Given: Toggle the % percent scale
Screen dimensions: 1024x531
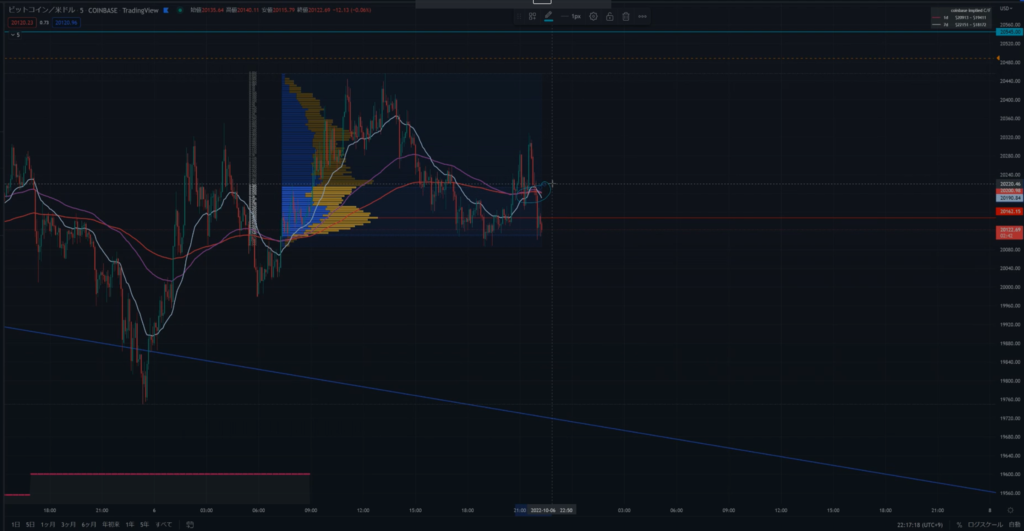Looking at the screenshot, I should (959, 524).
